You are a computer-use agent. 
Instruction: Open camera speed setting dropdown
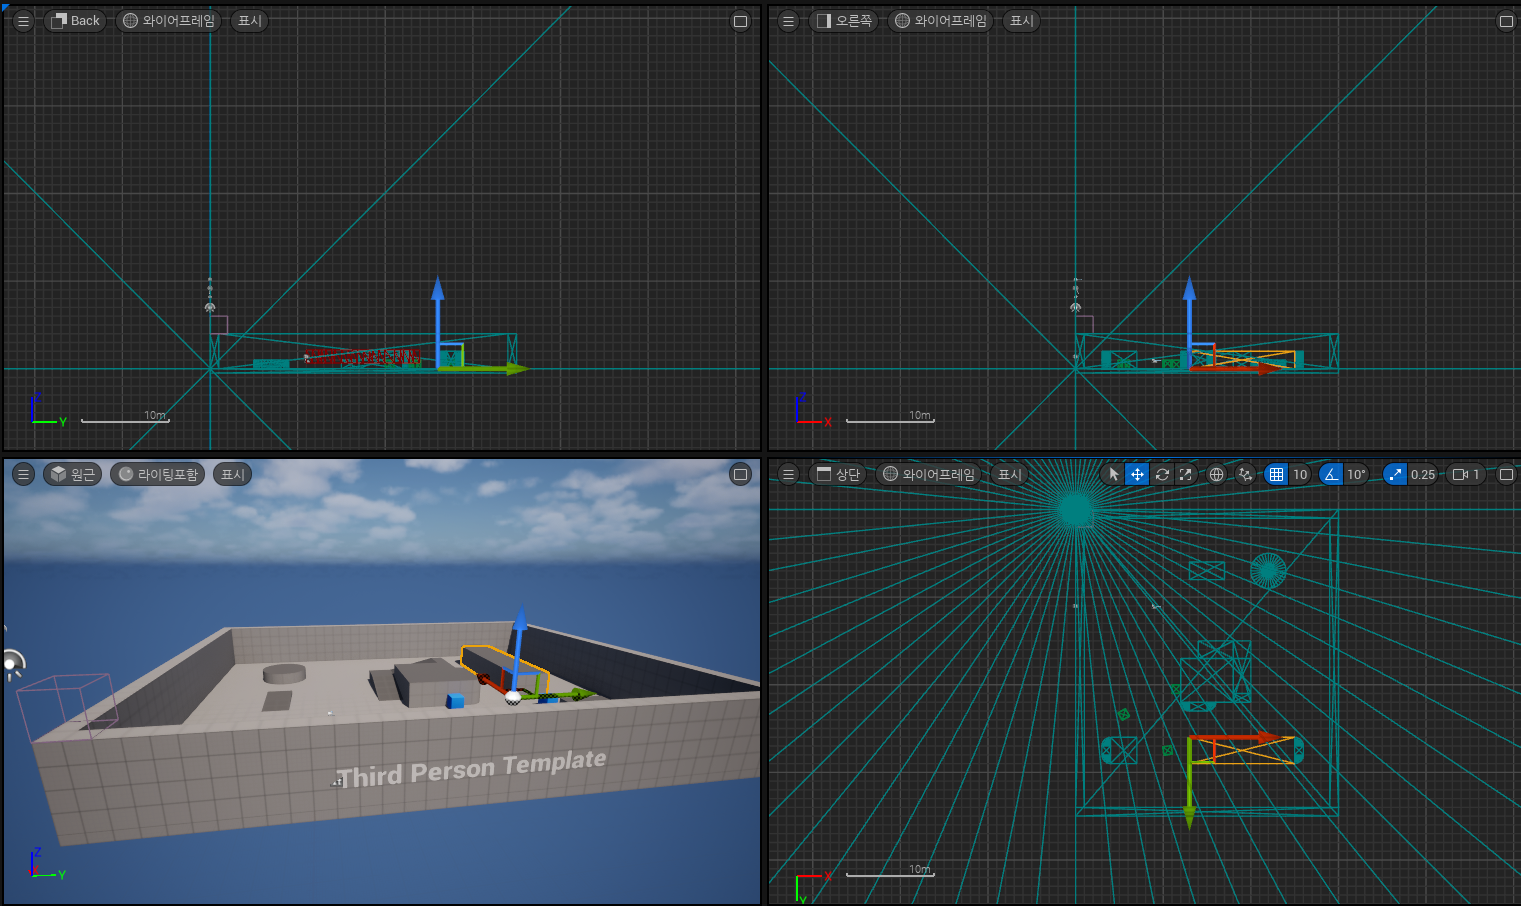pyautogui.click(x=1466, y=474)
